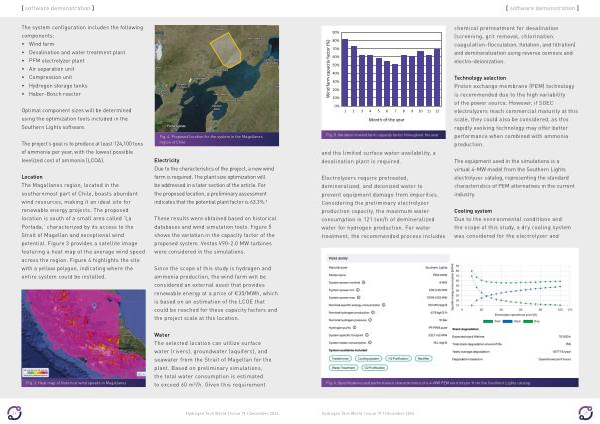600x424 pixels.
Task: Click the 'Compression unit' bullet item
Action: [50, 77]
